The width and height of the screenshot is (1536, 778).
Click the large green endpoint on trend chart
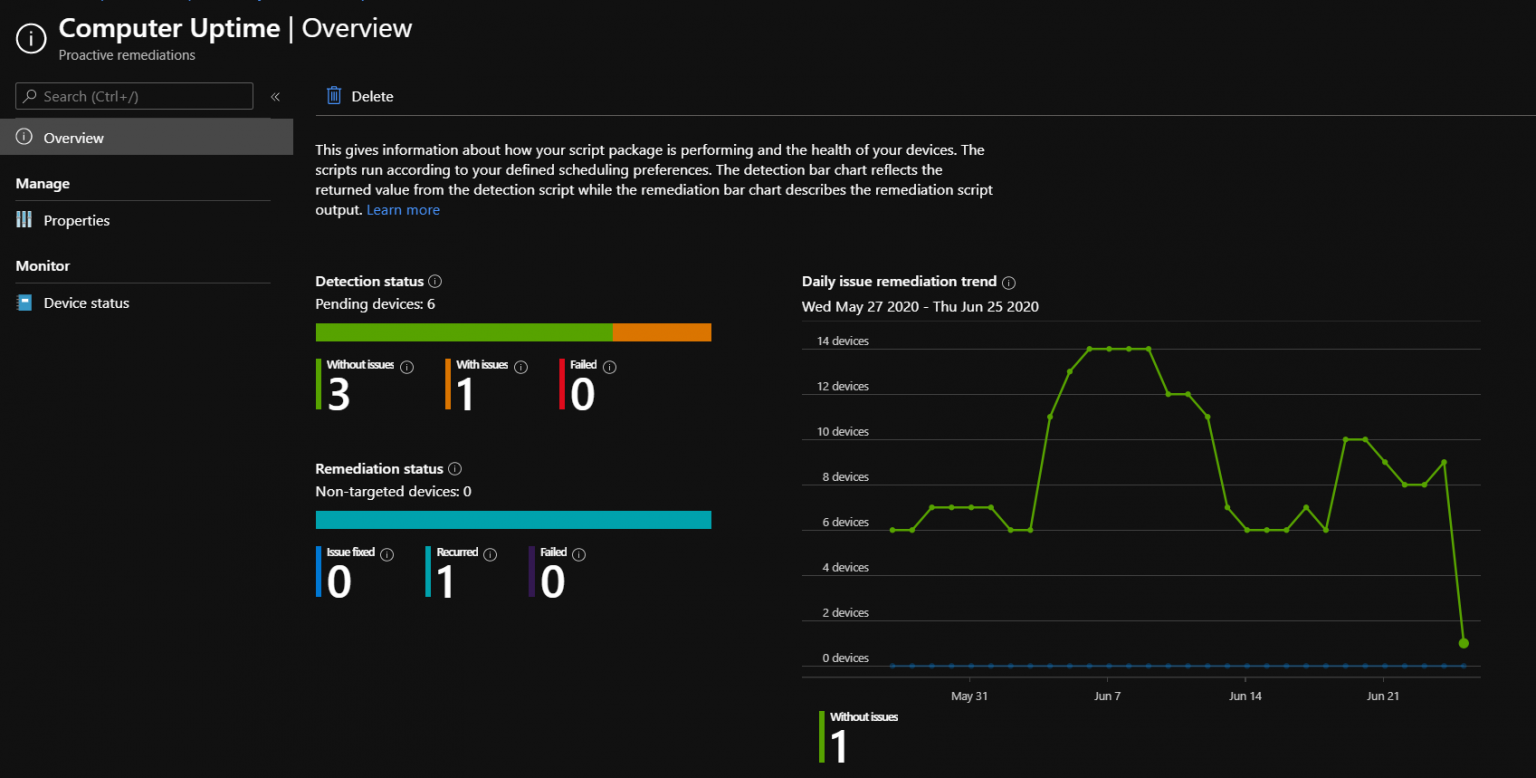pos(1463,643)
